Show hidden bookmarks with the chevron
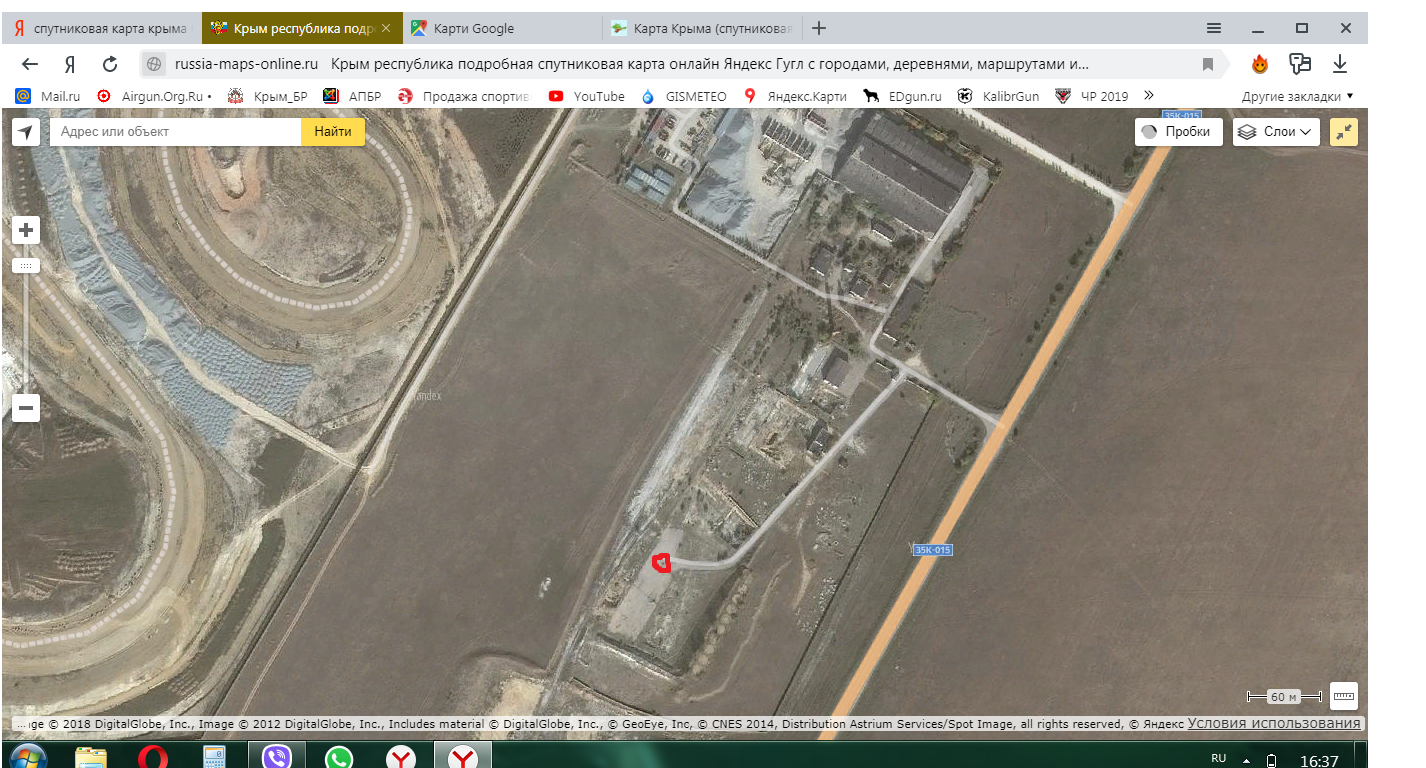The width and height of the screenshot is (1426, 768). tap(1149, 96)
